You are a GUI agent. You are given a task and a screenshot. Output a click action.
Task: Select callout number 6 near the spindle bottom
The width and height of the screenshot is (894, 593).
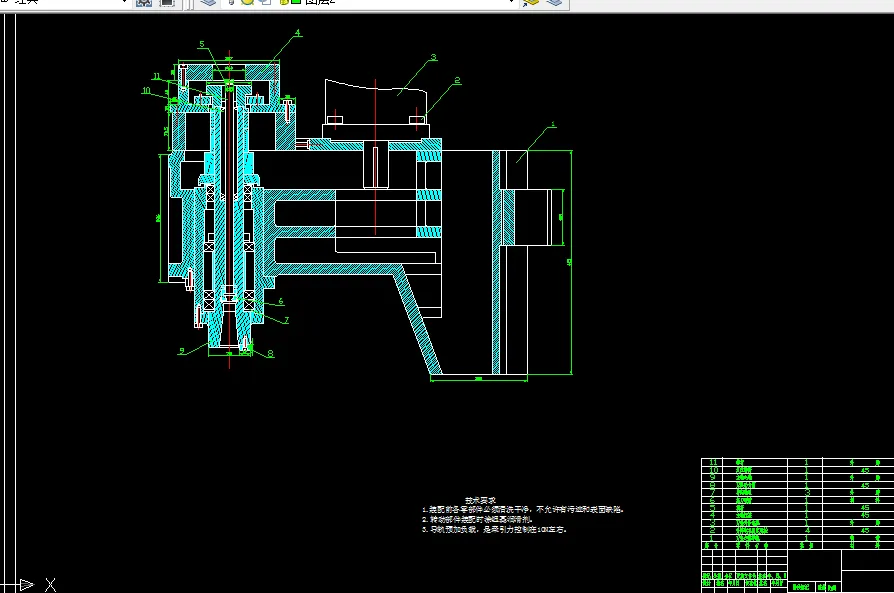(281, 301)
